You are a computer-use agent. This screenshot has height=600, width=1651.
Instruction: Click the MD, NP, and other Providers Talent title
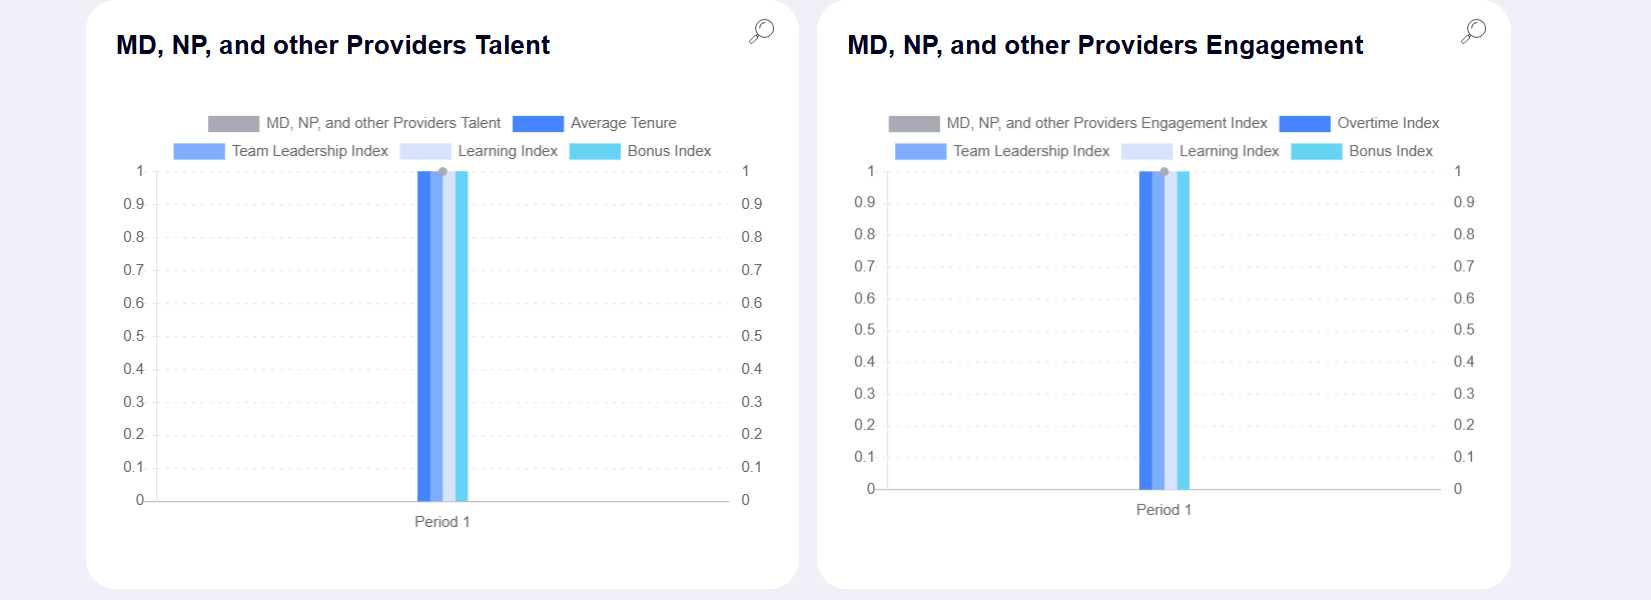[332, 45]
